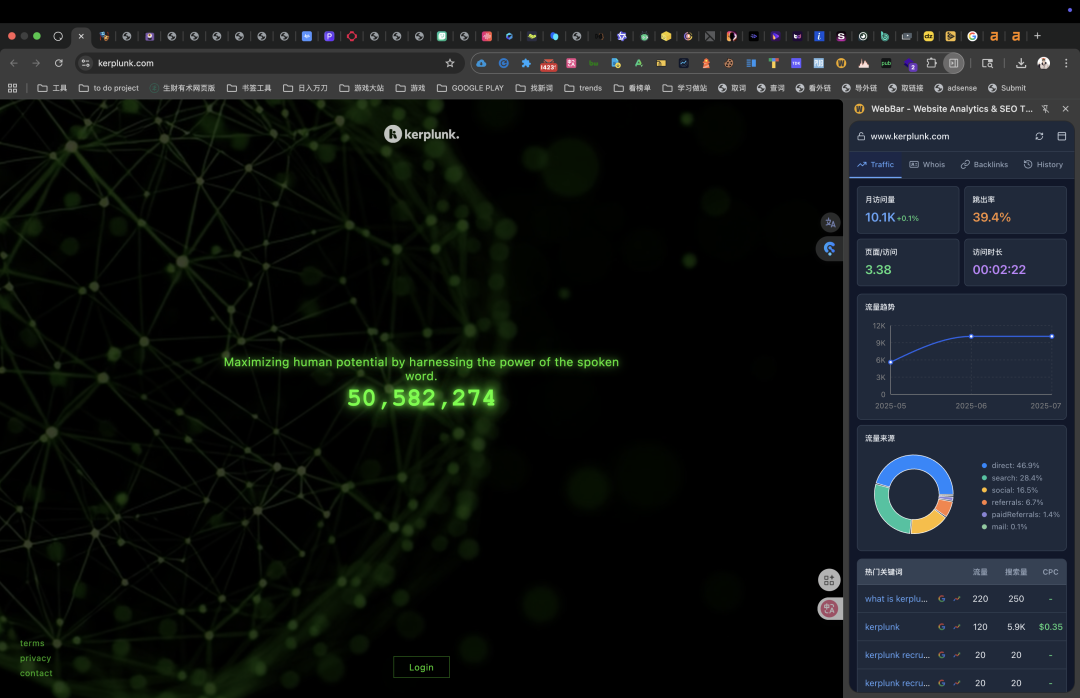Image resolution: width=1080 pixels, height=698 pixels.
Task: Open the 'GOOGLE PLAY' bookmark folder
Action: [x=470, y=88]
